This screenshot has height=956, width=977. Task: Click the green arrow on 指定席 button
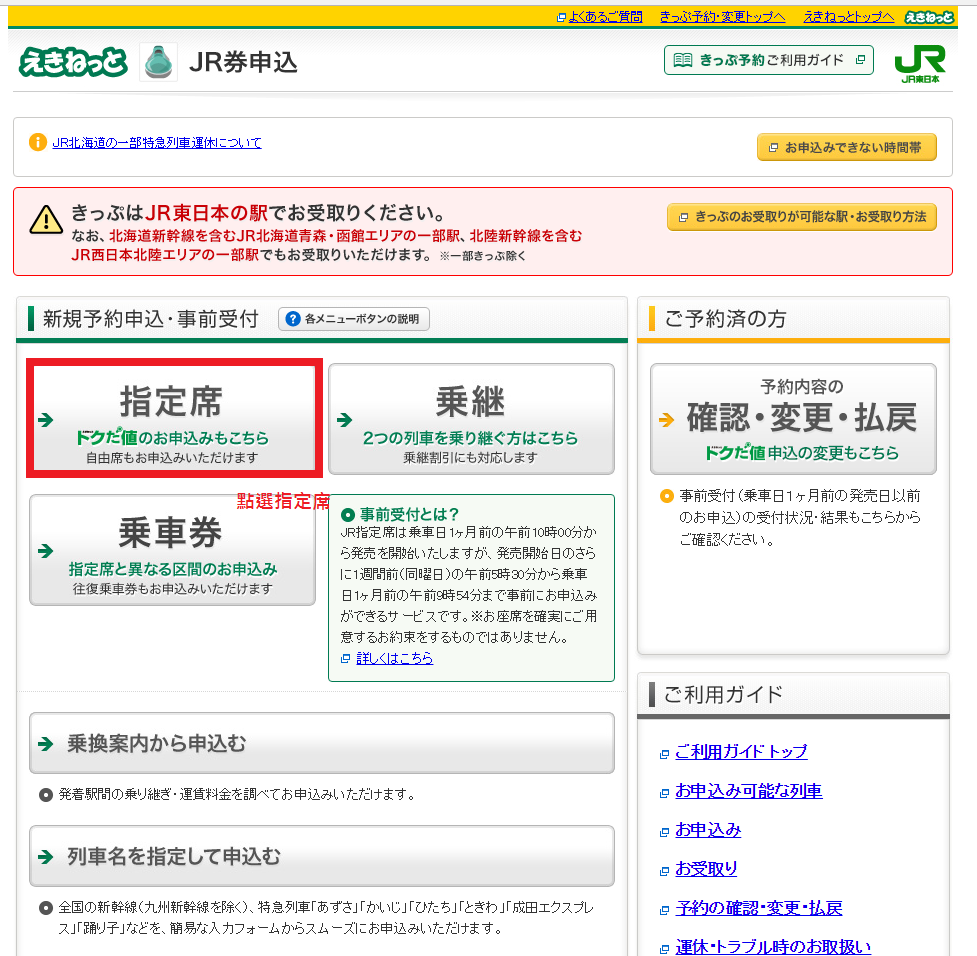click(x=45, y=420)
